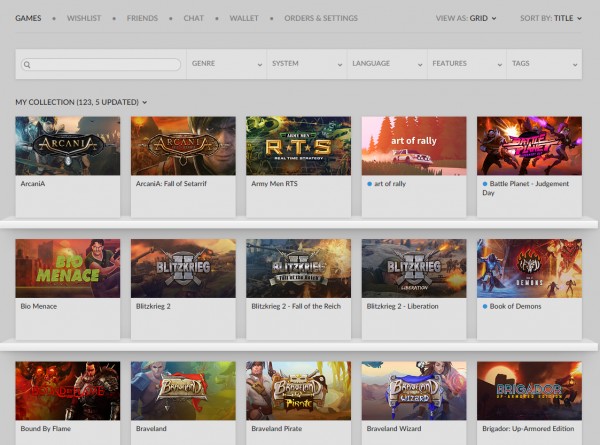Click Blitzkrieg 2 - Liberation title

[403, 306]
